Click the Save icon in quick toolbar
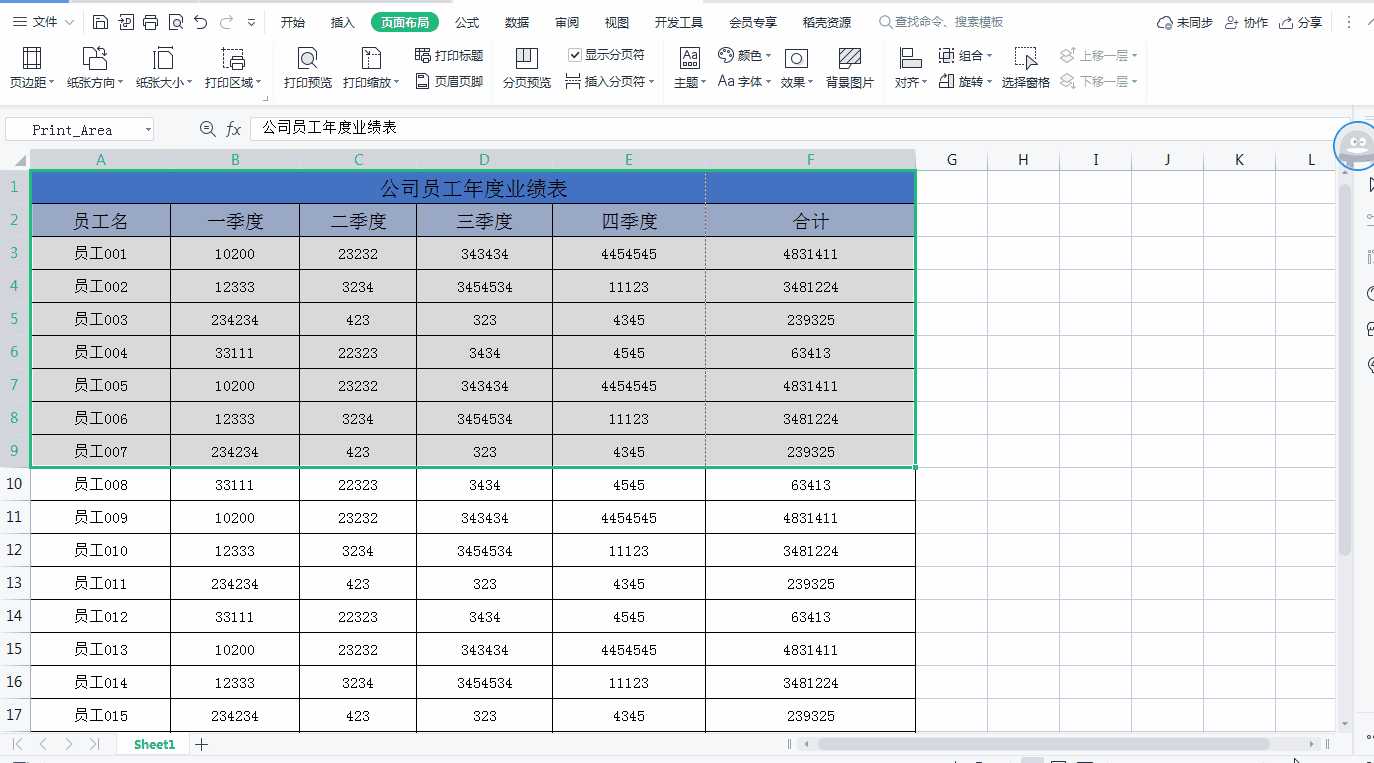The image size is (1374, 763). tap(100, 22)
